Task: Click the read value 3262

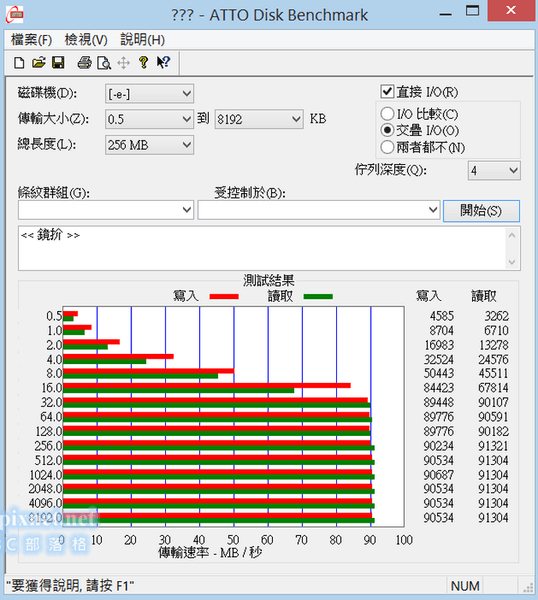Action: point(497,316)
